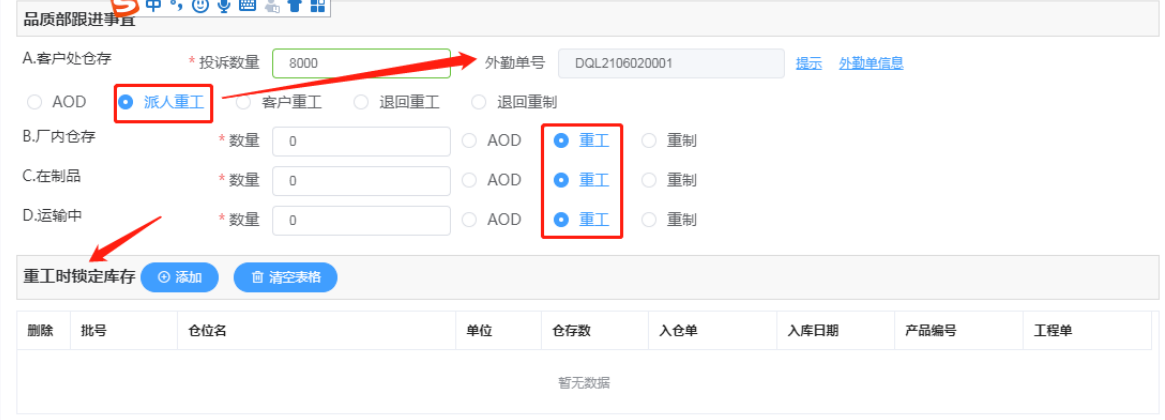Click the 清空表格 button

point(285,277)
